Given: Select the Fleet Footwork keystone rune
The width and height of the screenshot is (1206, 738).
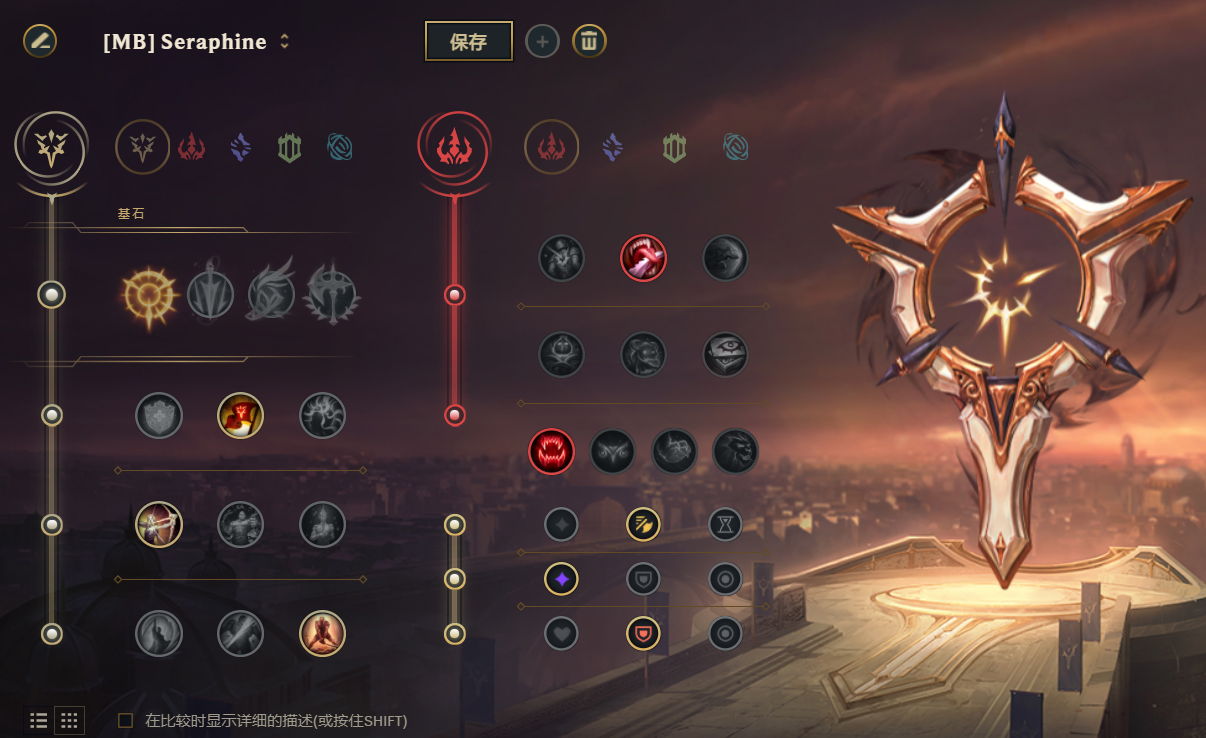Looking at the screenshot, I should pyautogui.click(x=272, y=294).
